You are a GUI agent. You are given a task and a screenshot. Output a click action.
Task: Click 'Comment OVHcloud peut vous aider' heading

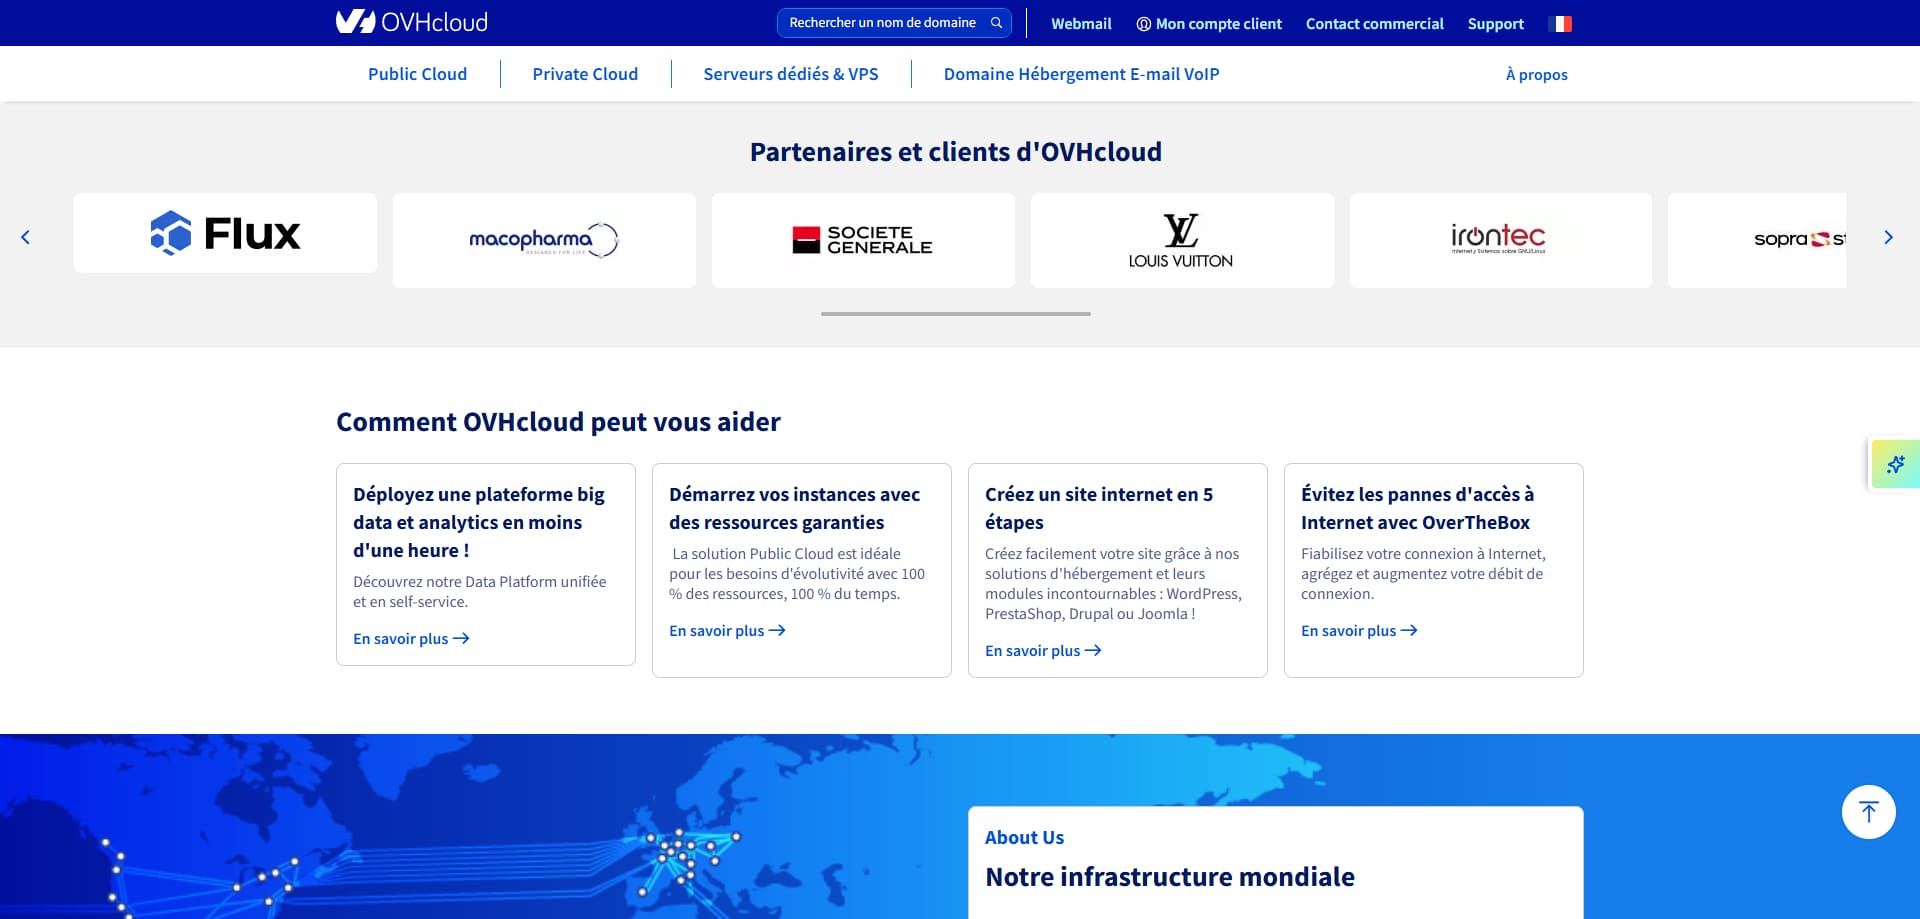point(558,422)
